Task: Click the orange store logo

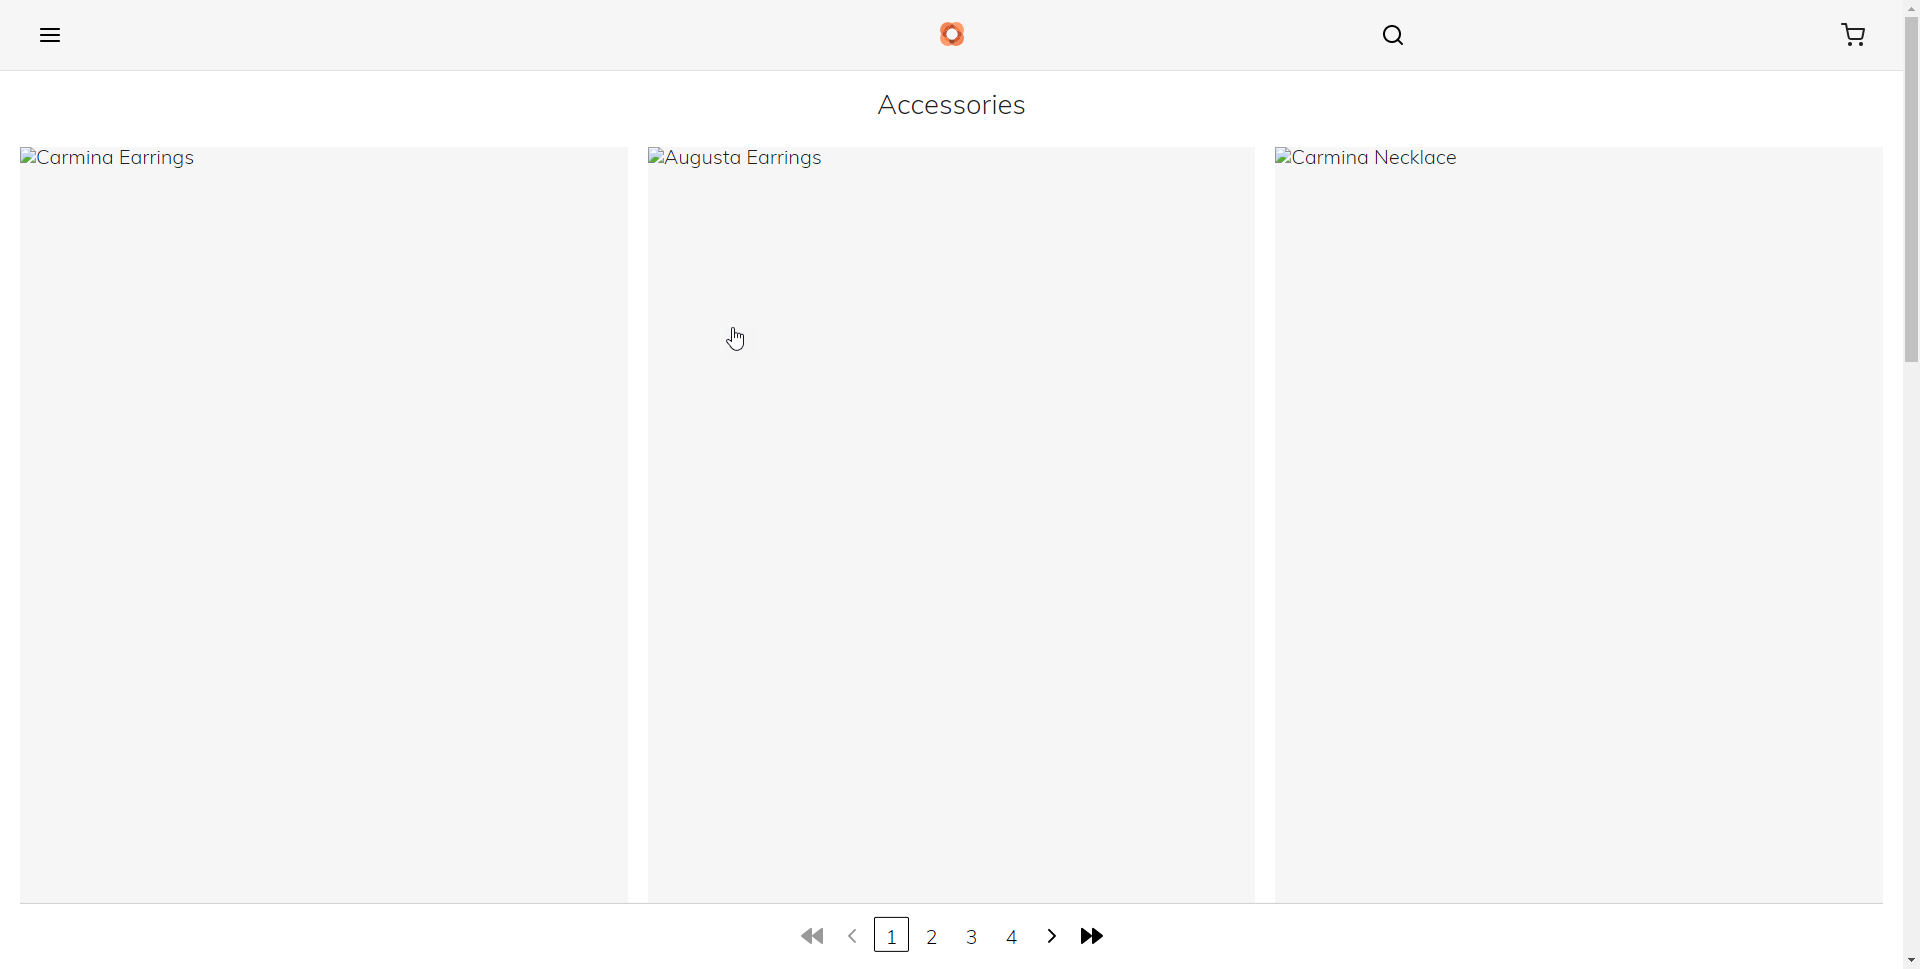Action: coord(952,35)
